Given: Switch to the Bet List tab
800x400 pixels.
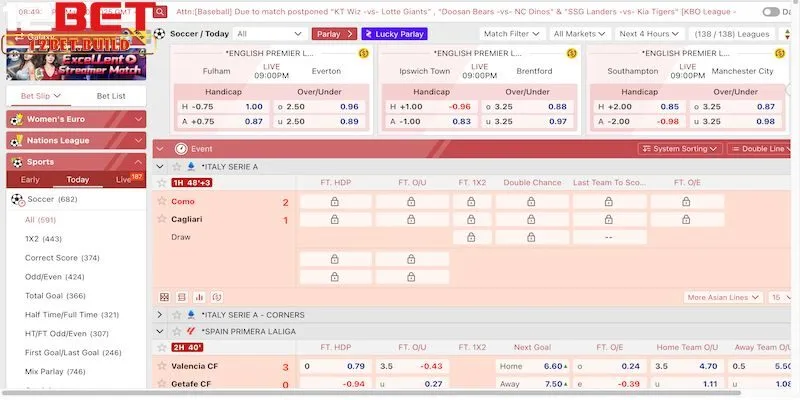Looking at the screenshot, I should 110,96.
